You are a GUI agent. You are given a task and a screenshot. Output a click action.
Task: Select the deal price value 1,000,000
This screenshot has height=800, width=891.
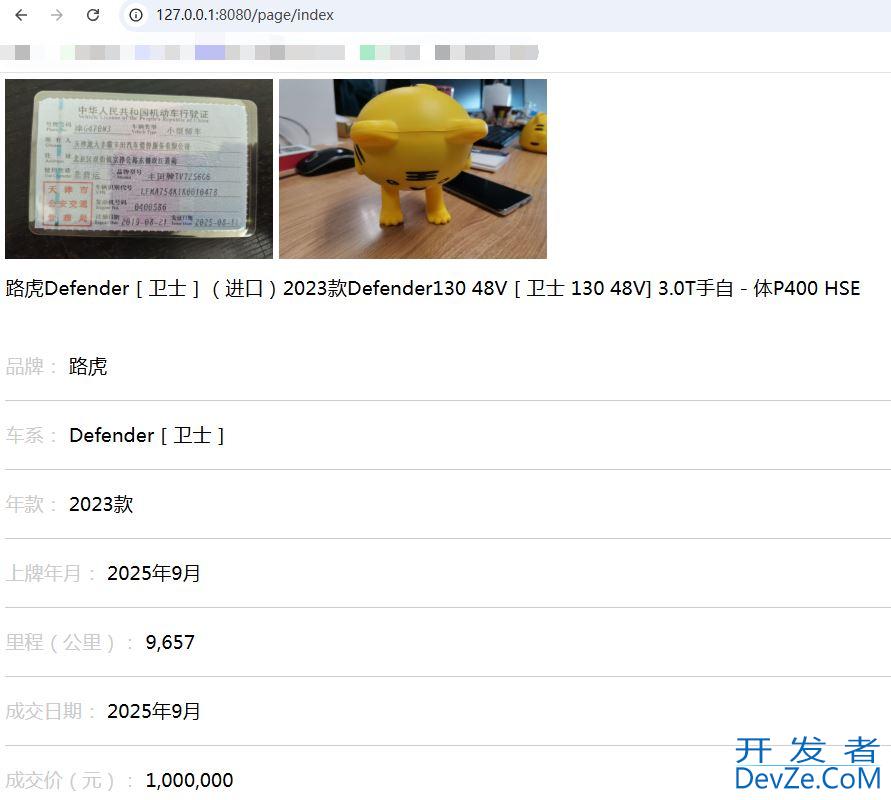189,780
